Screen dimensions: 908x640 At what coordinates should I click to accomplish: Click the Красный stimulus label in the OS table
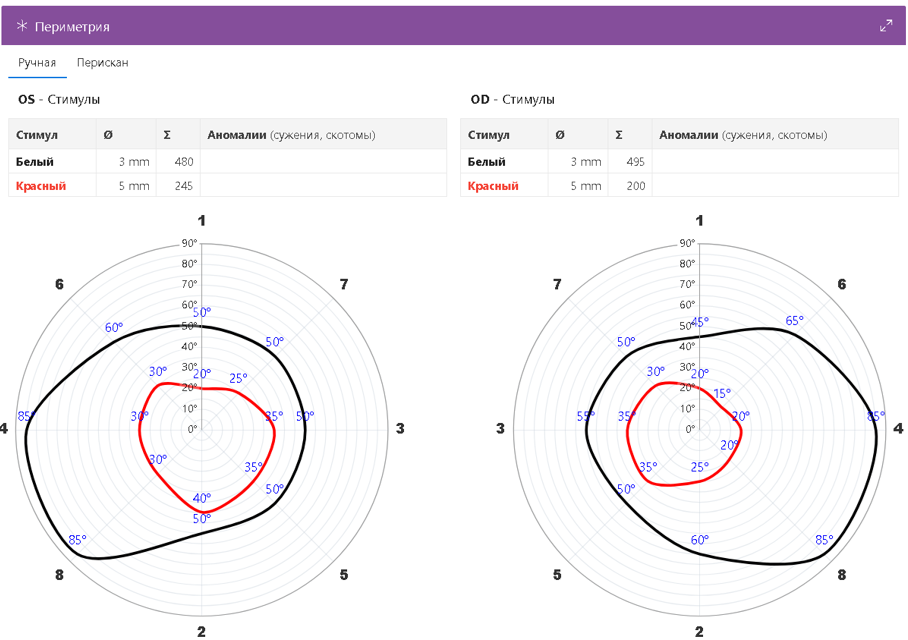[x=41, y=185]
